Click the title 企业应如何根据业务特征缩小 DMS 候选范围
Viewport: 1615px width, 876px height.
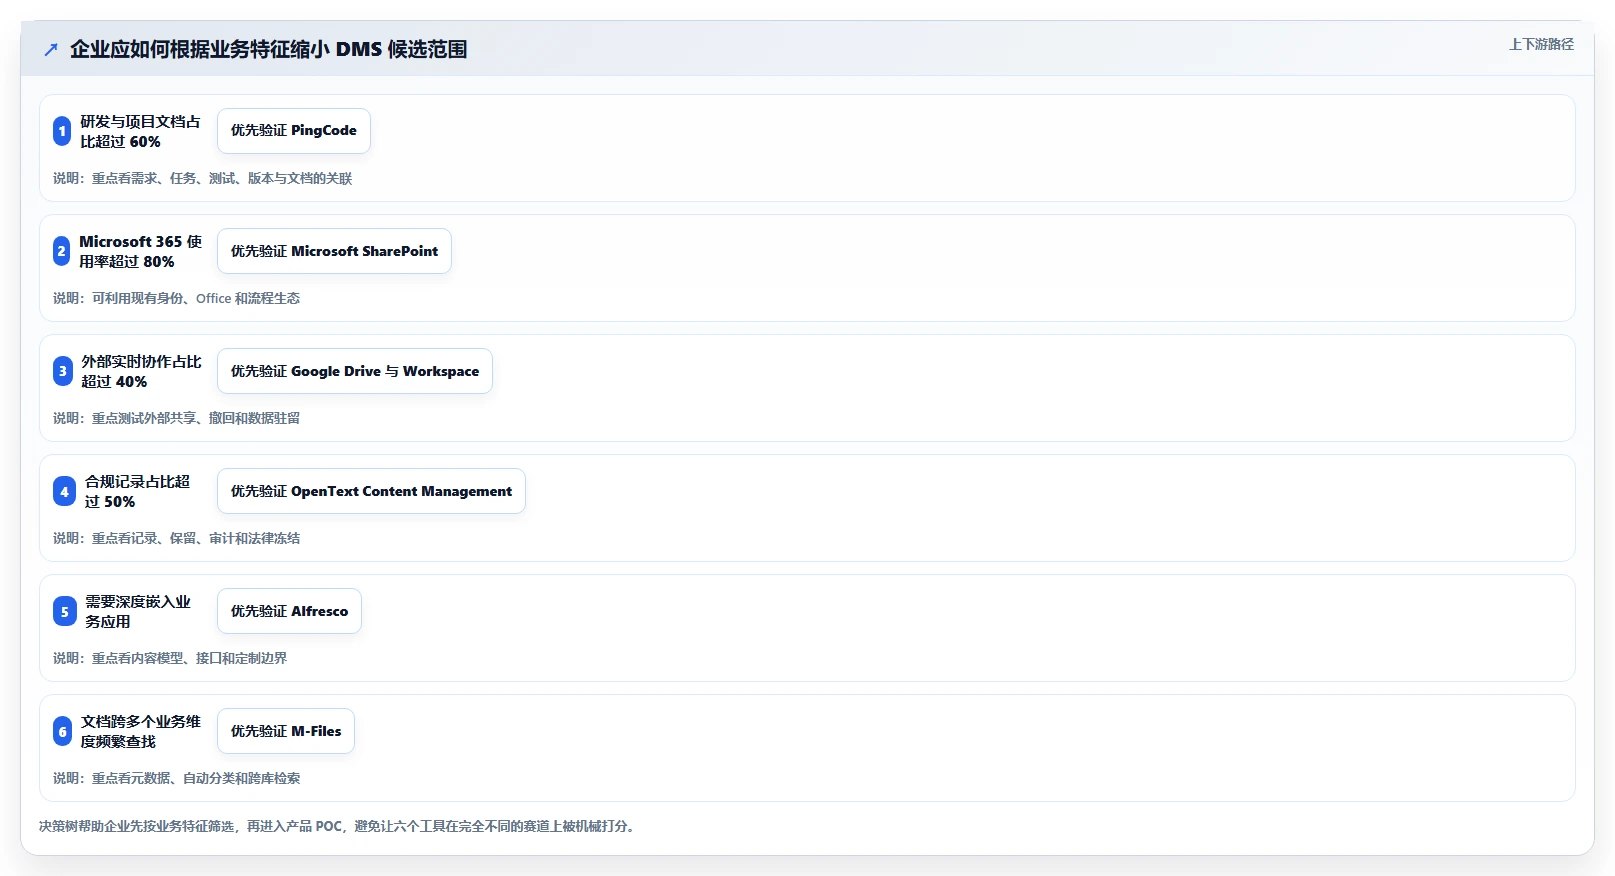[x=268, y=49]
